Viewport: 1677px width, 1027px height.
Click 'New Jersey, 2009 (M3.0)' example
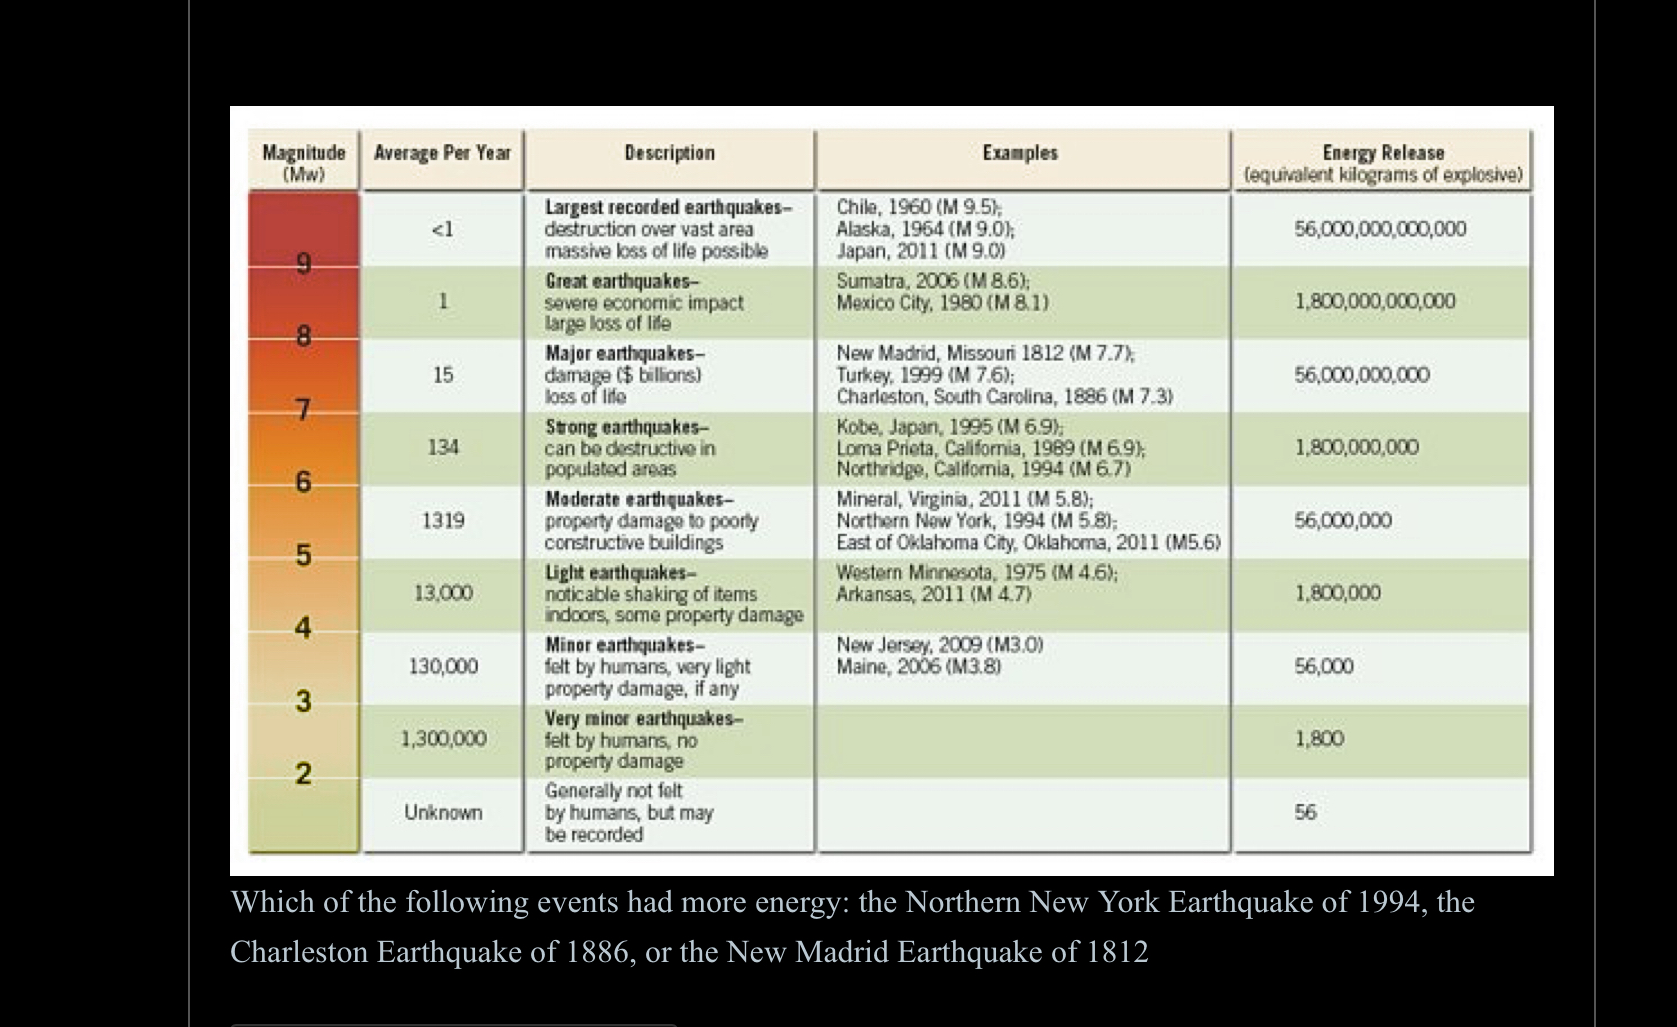pyautogui.click(x=939, y=645)
